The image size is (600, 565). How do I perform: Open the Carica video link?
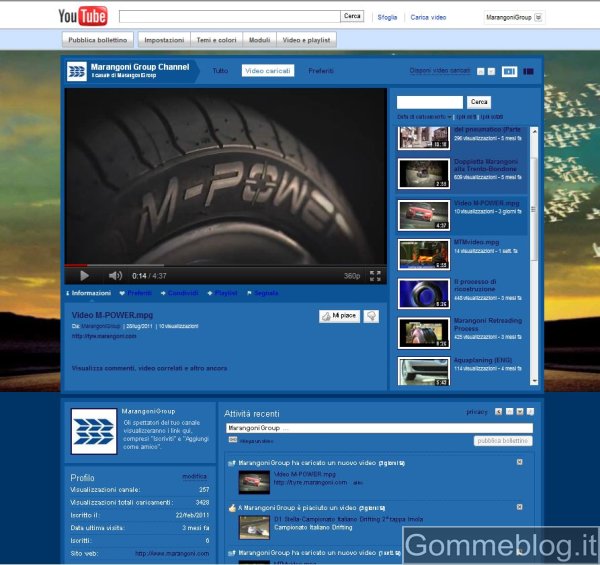(428, 17)
